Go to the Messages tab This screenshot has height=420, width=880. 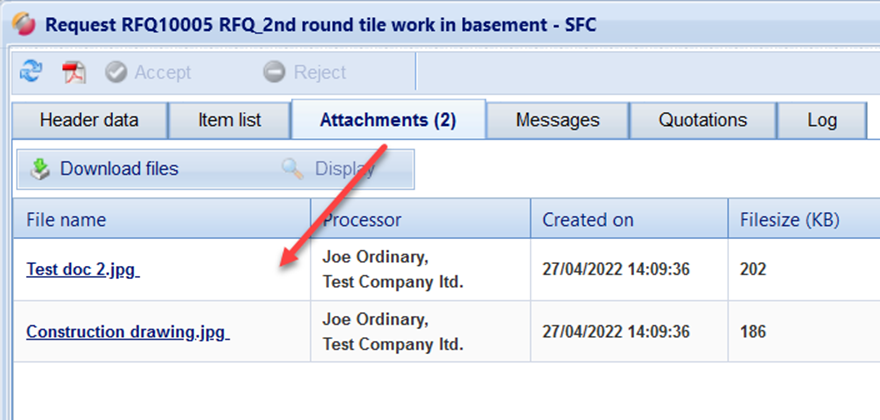[x=557, y=120]
